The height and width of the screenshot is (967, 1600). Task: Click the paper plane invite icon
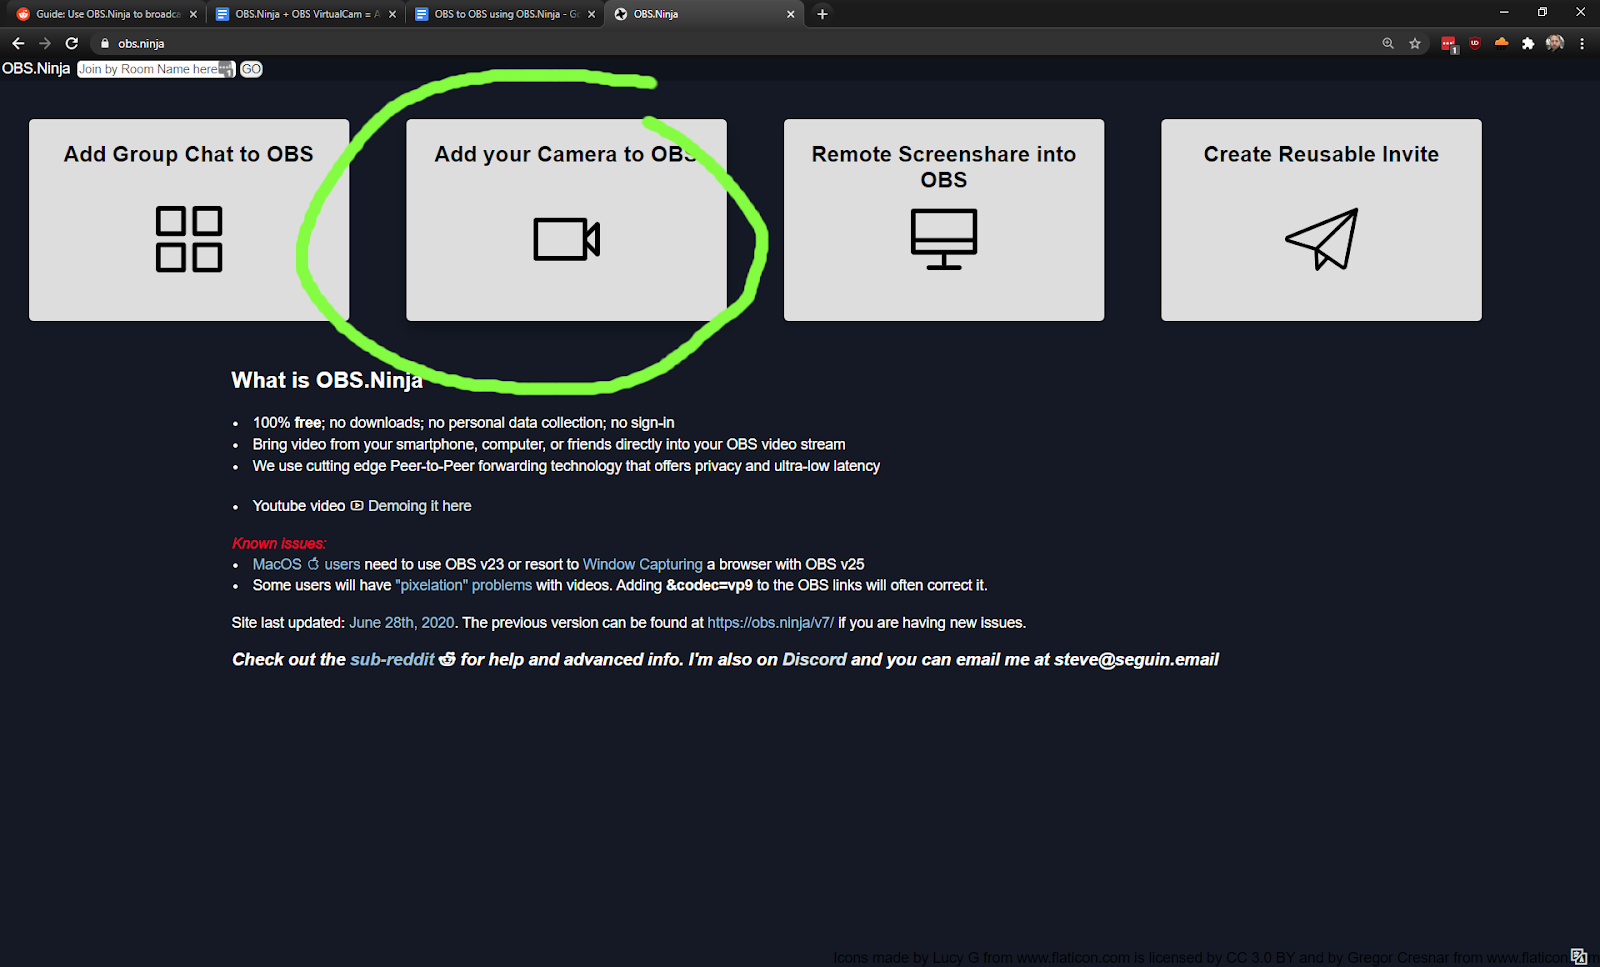tap(1321, 239)
